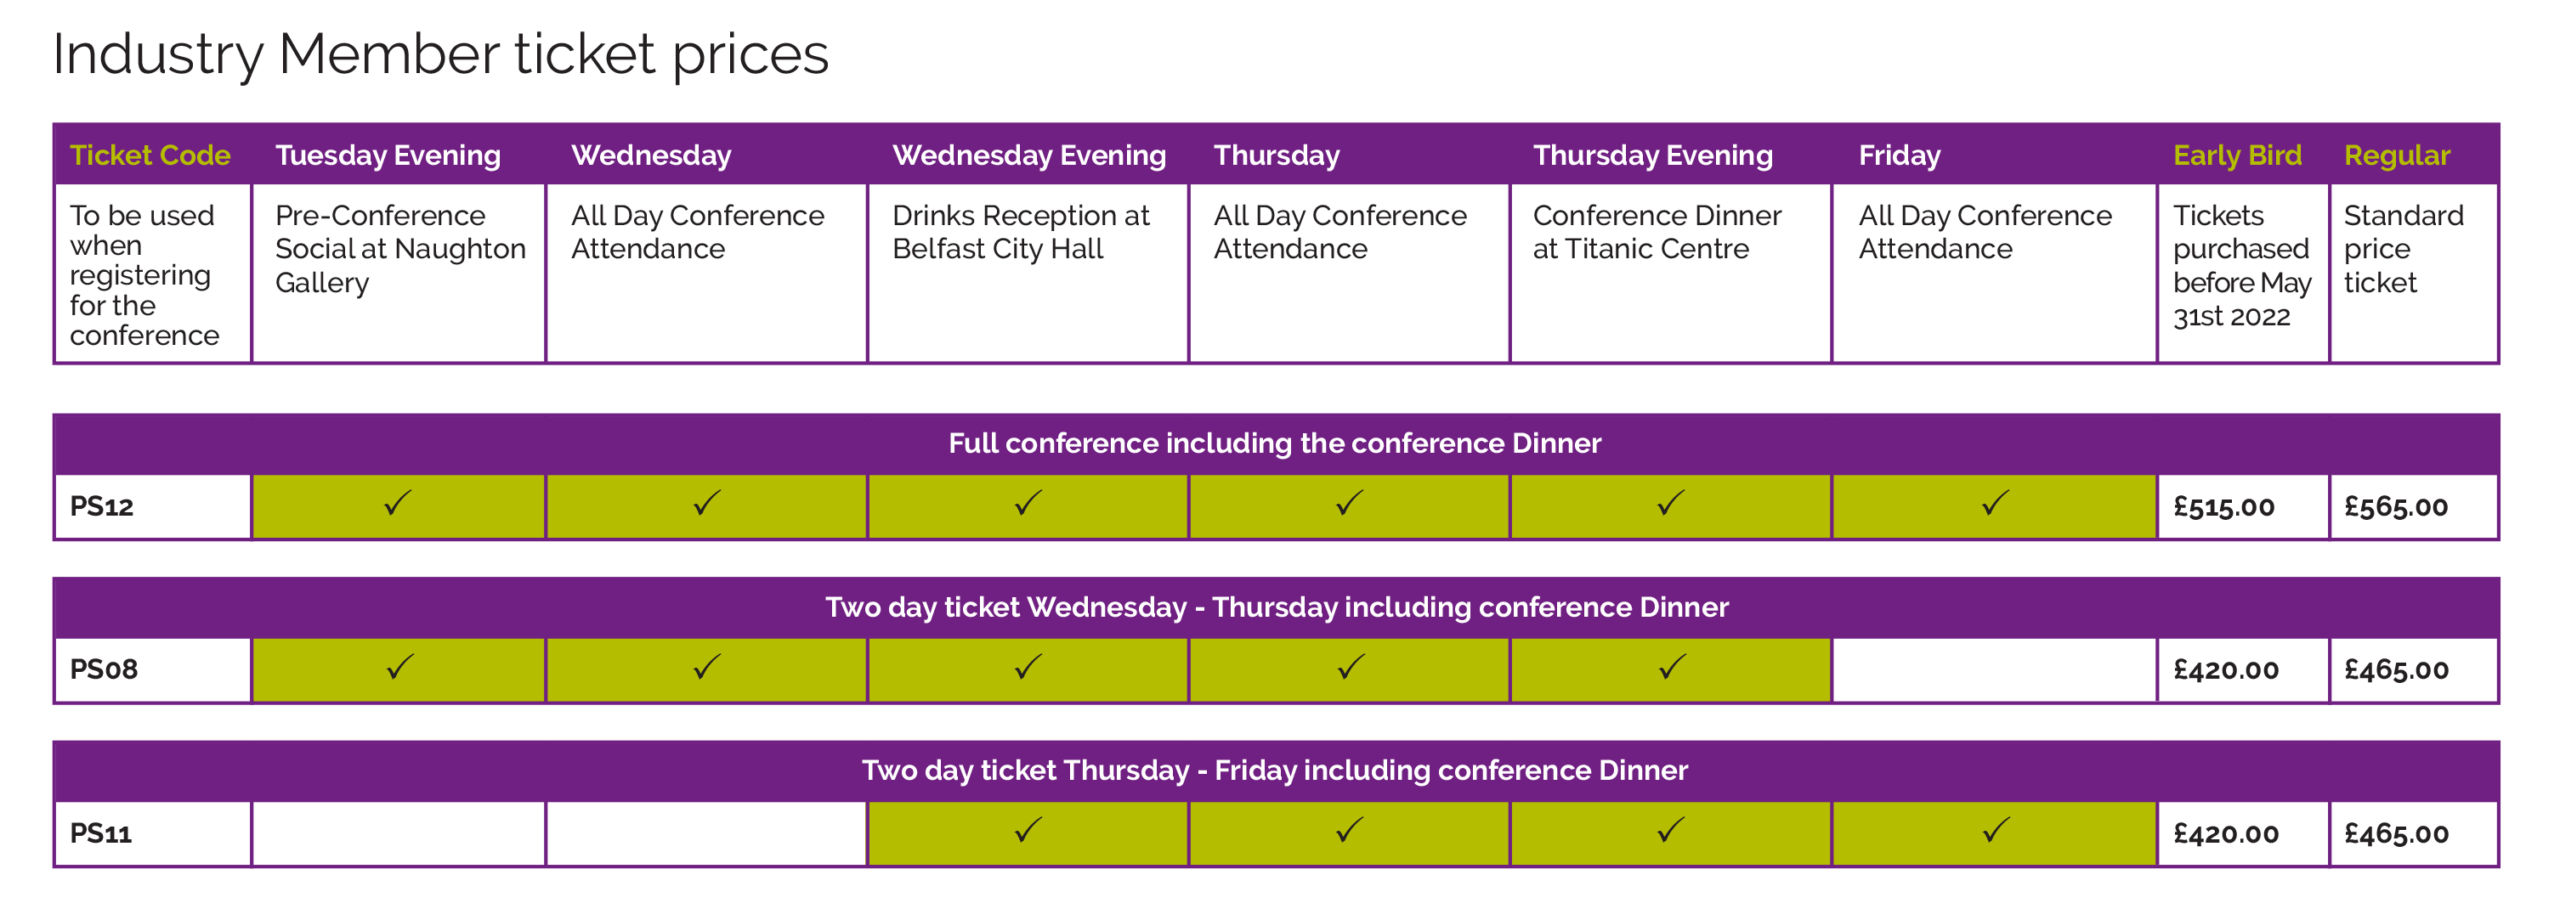Viewport: 2560px width, 903px height.
Task: Click the PS11 Thursday checkmark
Action: (x=1350, y=830)
